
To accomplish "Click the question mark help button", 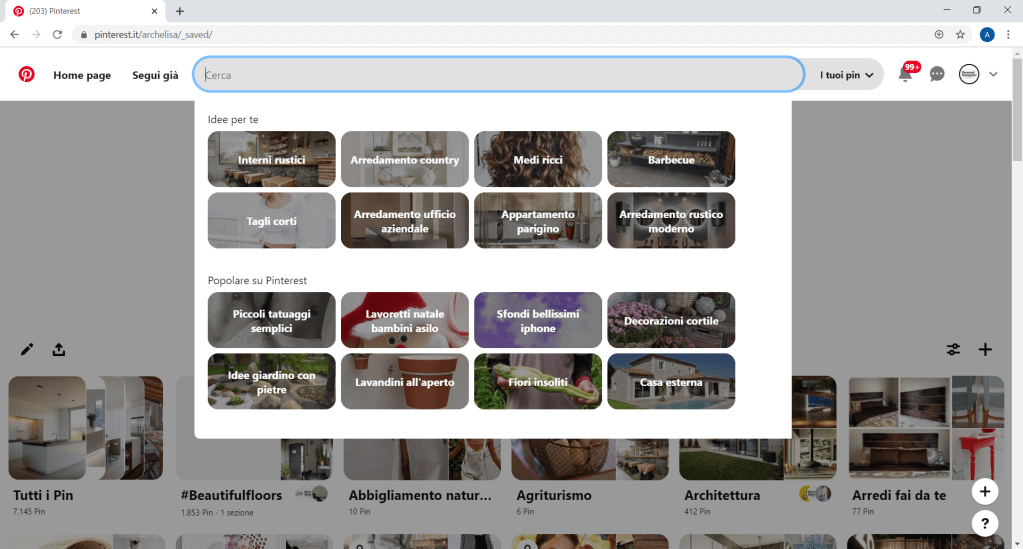I will coord(985,523).
